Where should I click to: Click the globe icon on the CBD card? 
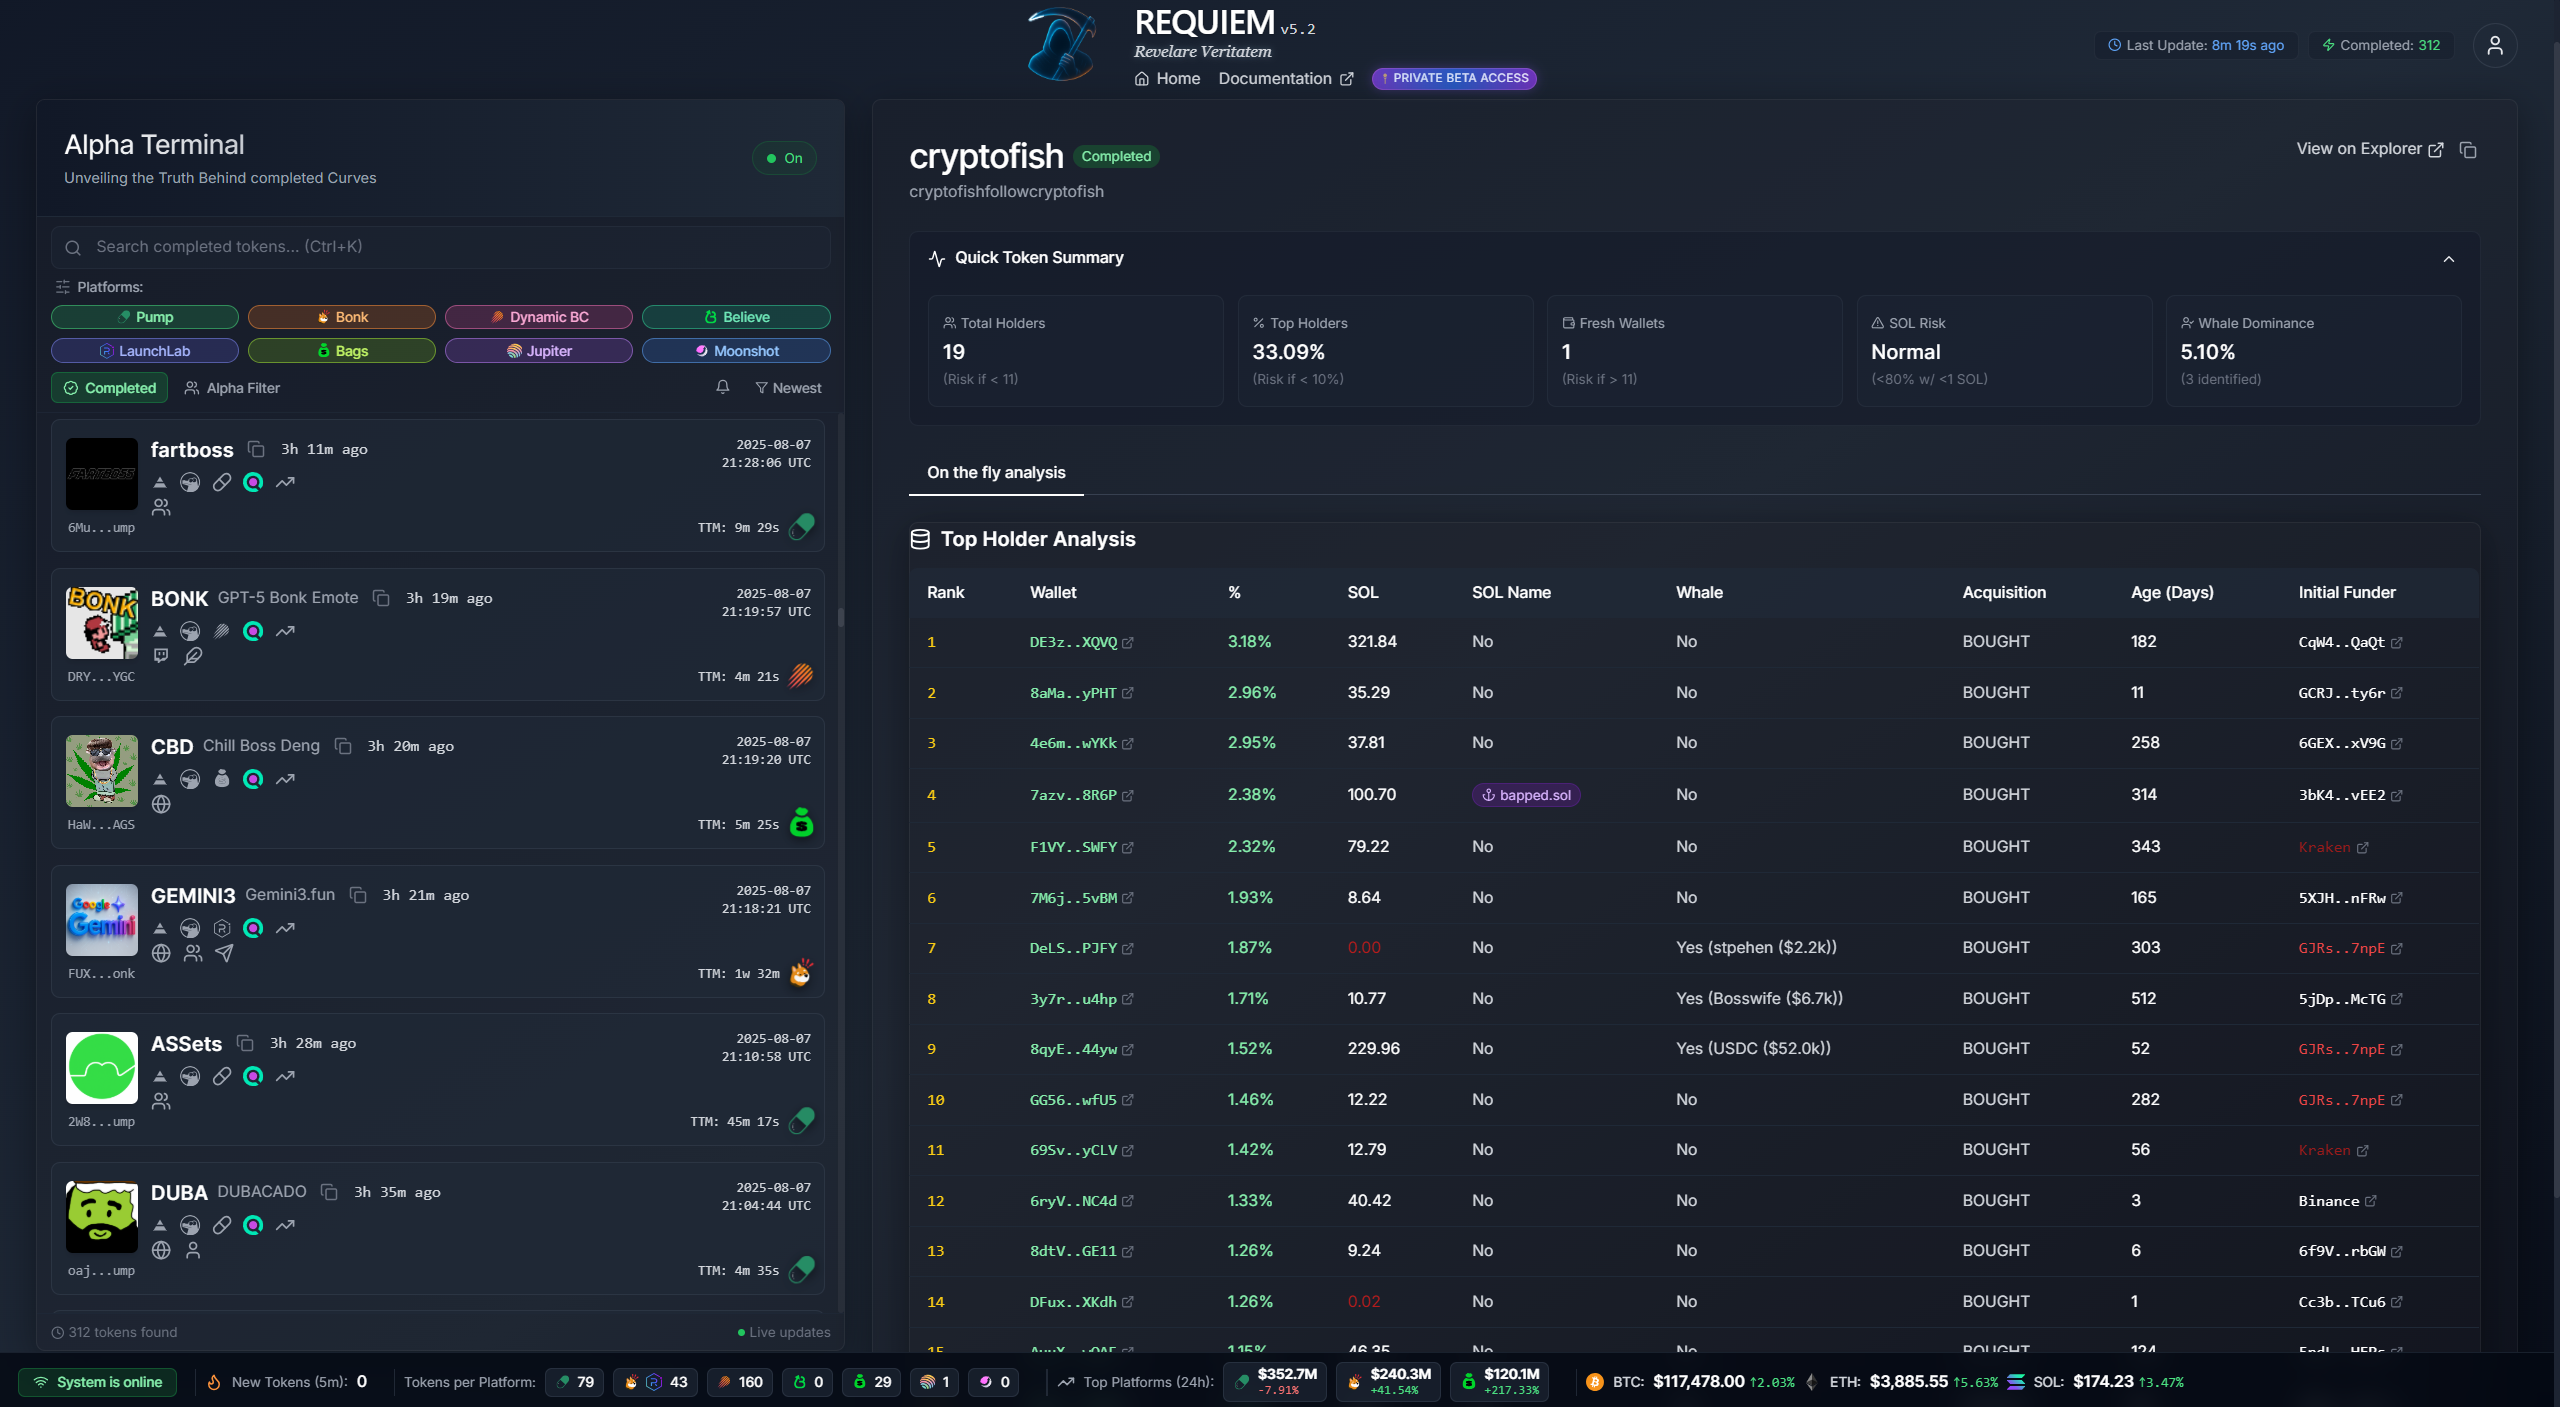point(162,803)
